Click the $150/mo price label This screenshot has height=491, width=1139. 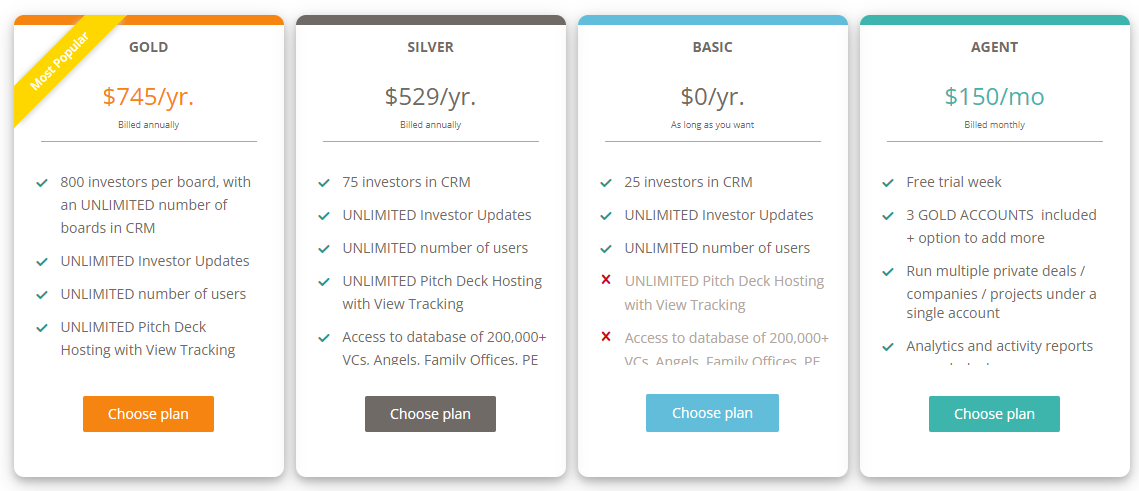point(994,97)
